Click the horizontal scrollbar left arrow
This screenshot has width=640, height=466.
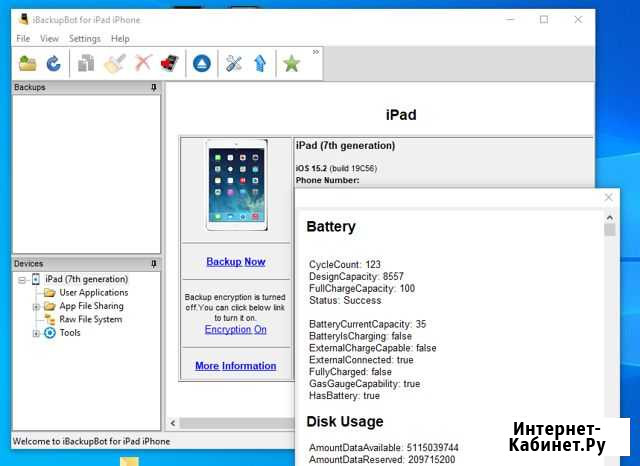(173, 423)
